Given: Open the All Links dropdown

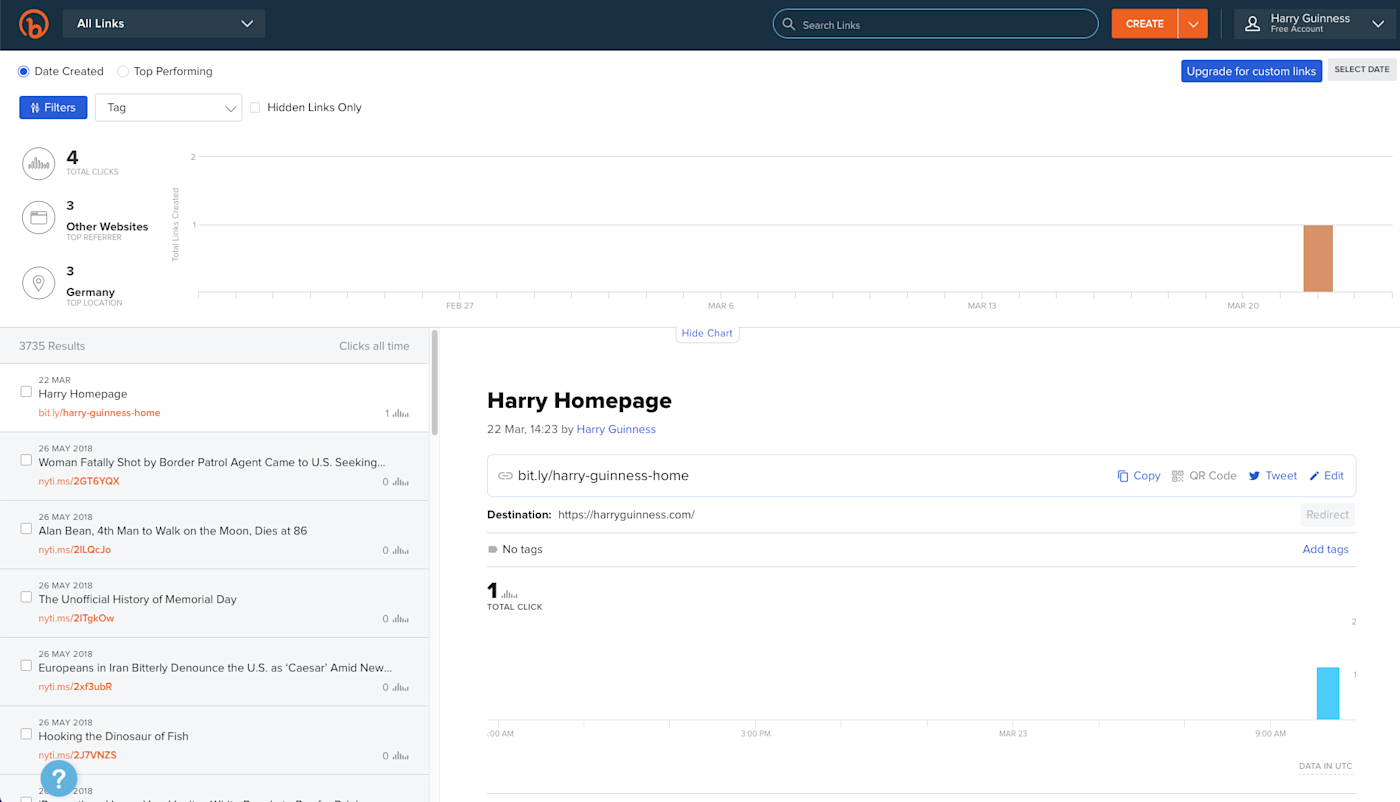Looking at the screenshot, I should click(x=164, y=24).
